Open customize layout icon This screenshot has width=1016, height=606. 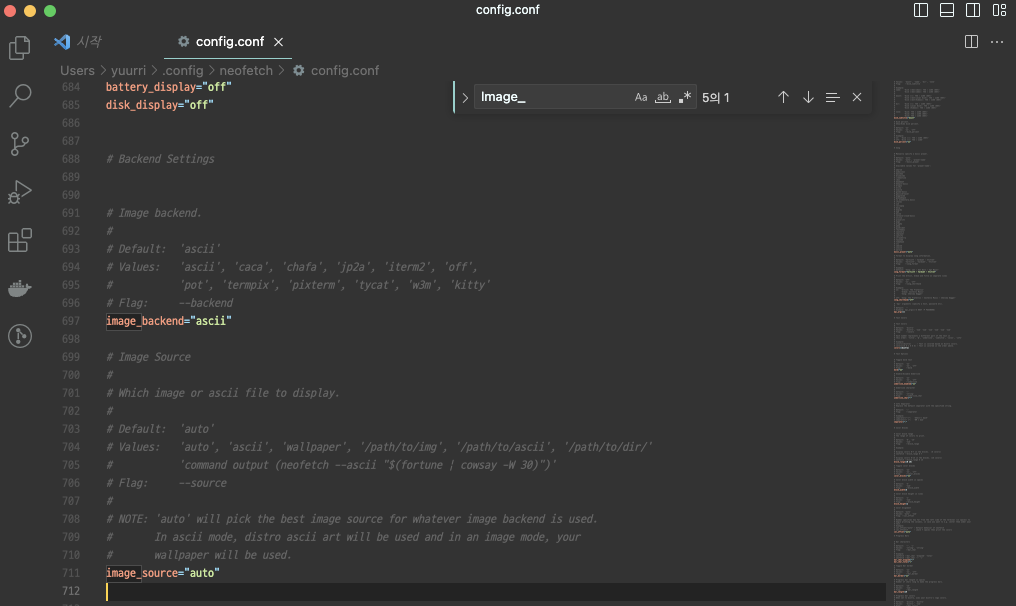999,10
